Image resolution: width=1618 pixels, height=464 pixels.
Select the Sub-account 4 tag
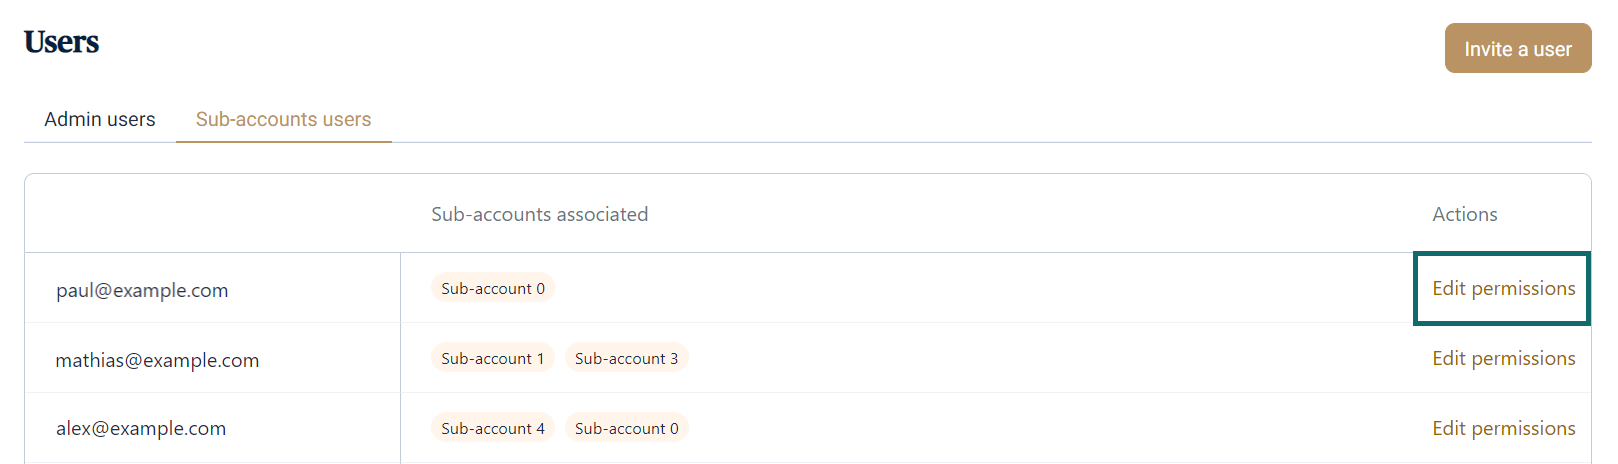click(x=493, y=429)
